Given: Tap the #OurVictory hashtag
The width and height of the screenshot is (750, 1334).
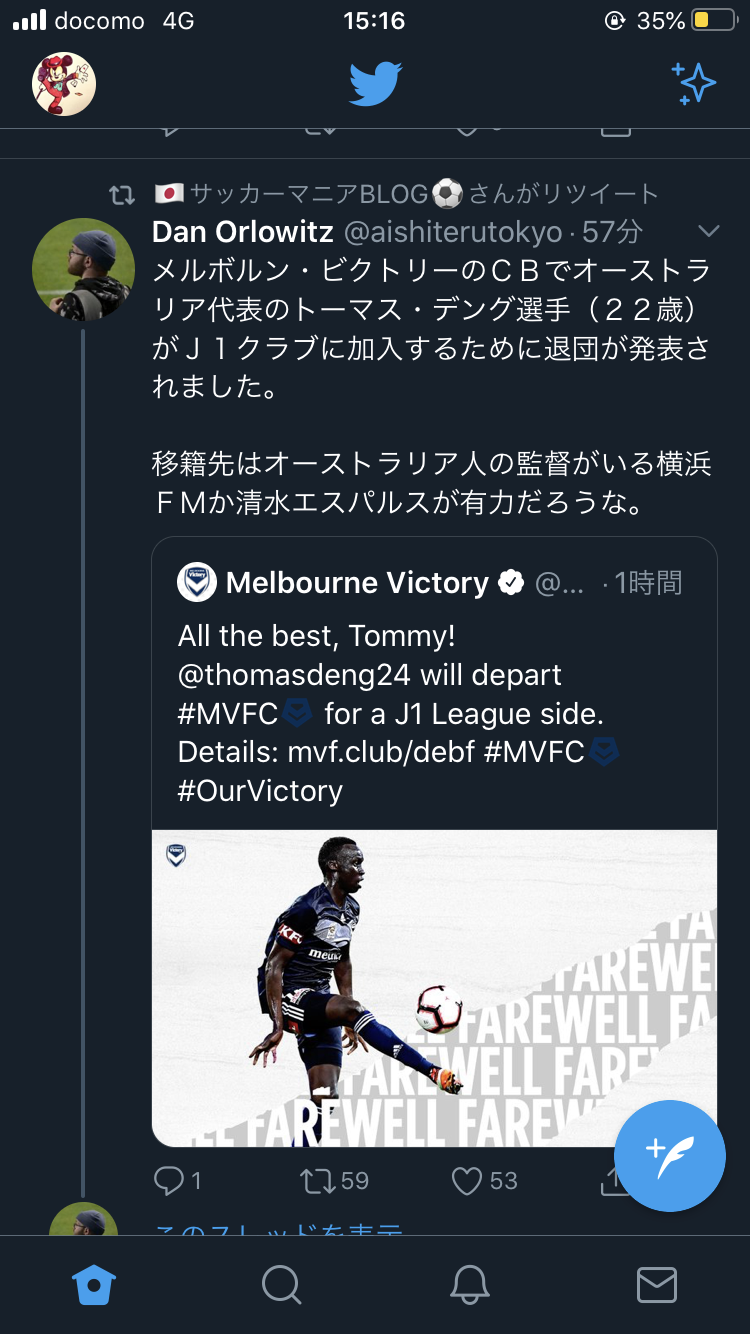Looking at the screenshot, I should [260, 791].
